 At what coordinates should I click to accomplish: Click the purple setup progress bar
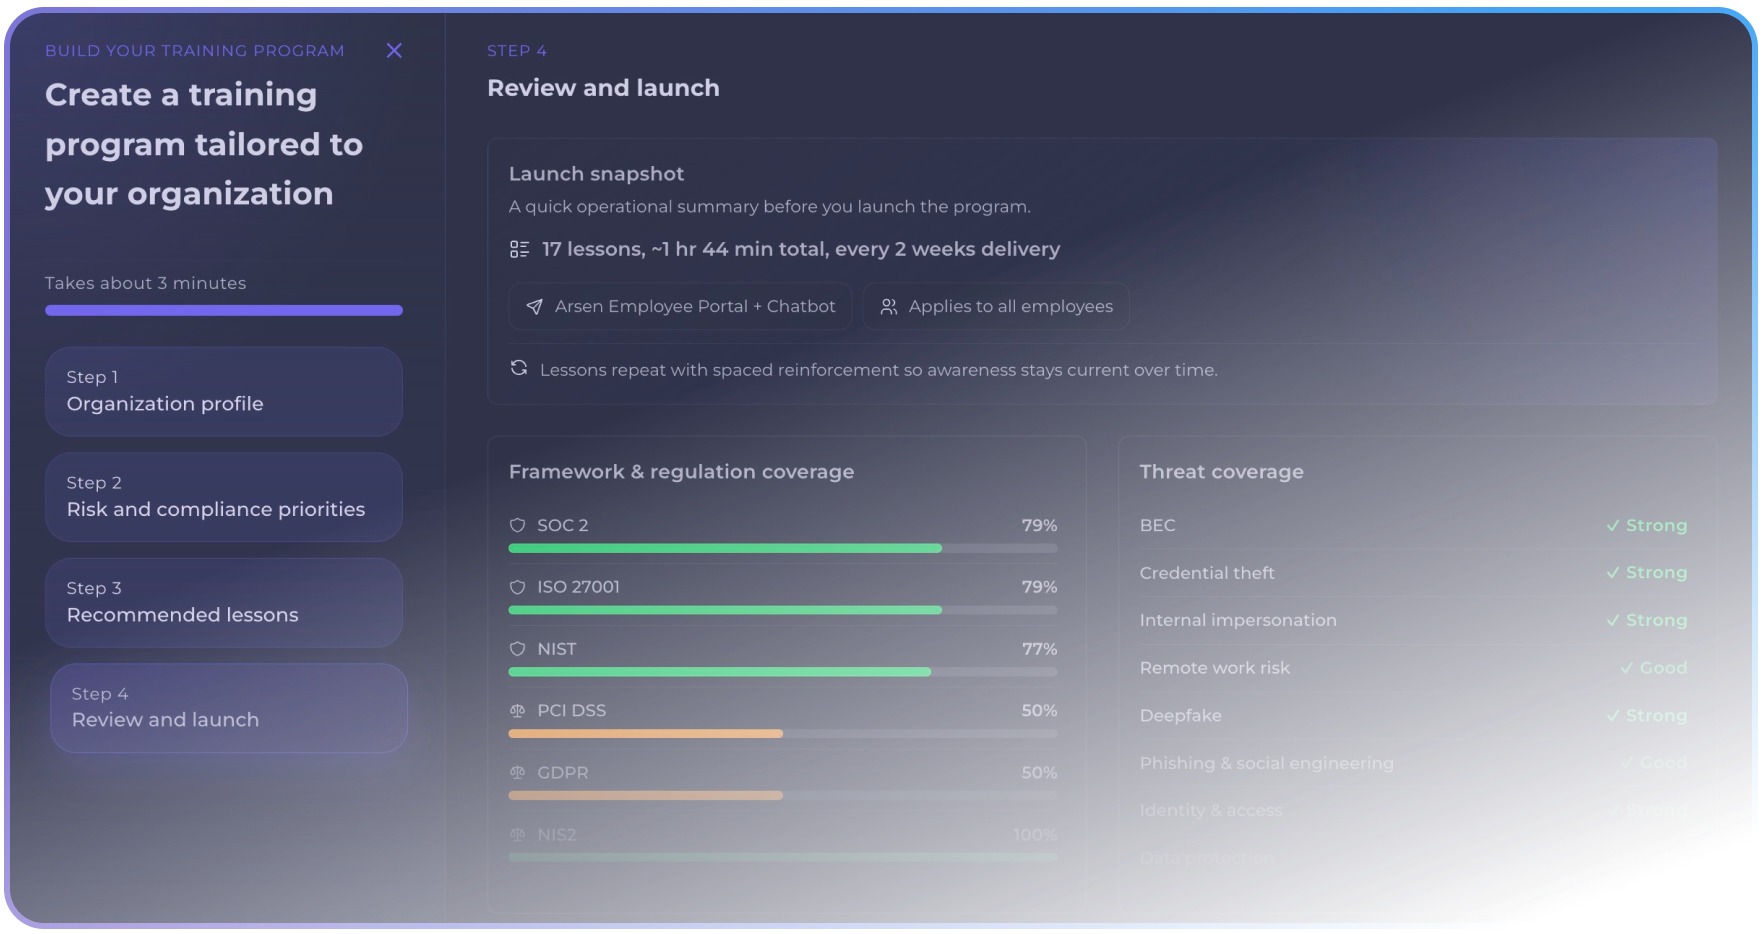(224, 310)
